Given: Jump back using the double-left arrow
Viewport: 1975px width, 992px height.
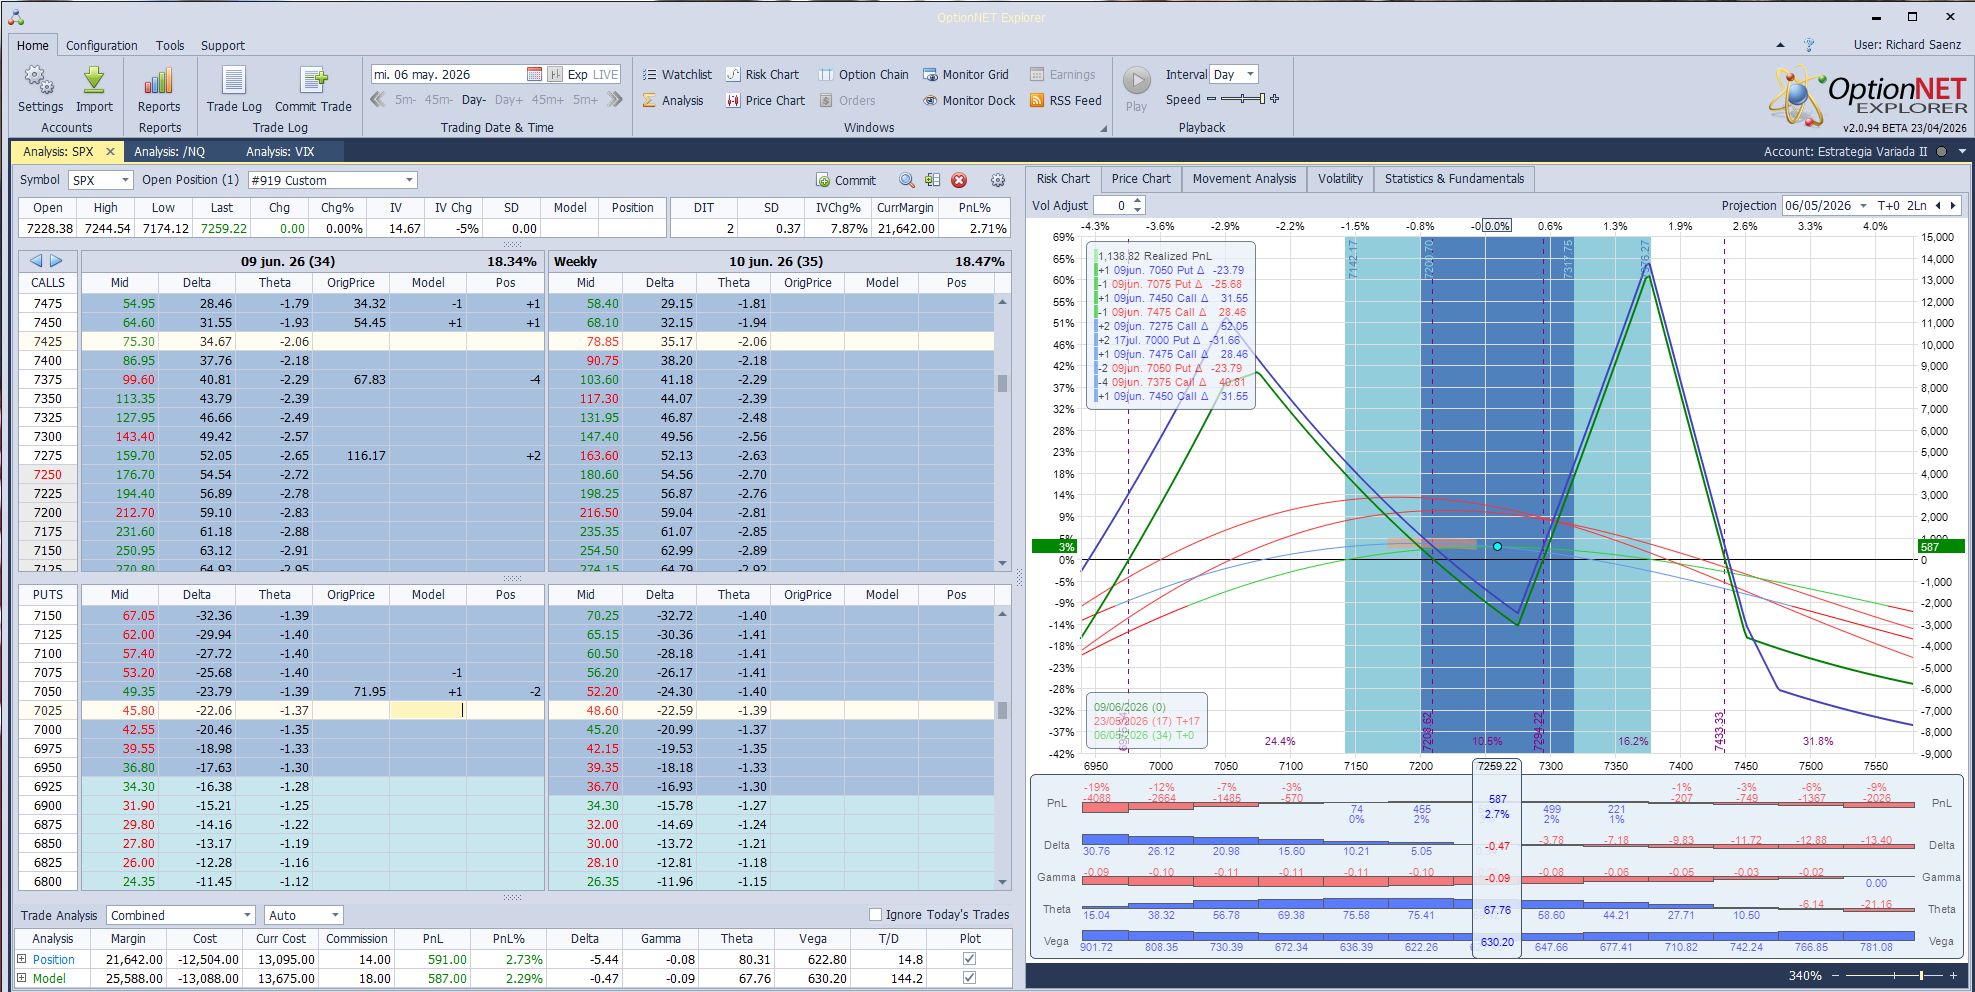Looking at the screenshot, I should coord(378,99).
